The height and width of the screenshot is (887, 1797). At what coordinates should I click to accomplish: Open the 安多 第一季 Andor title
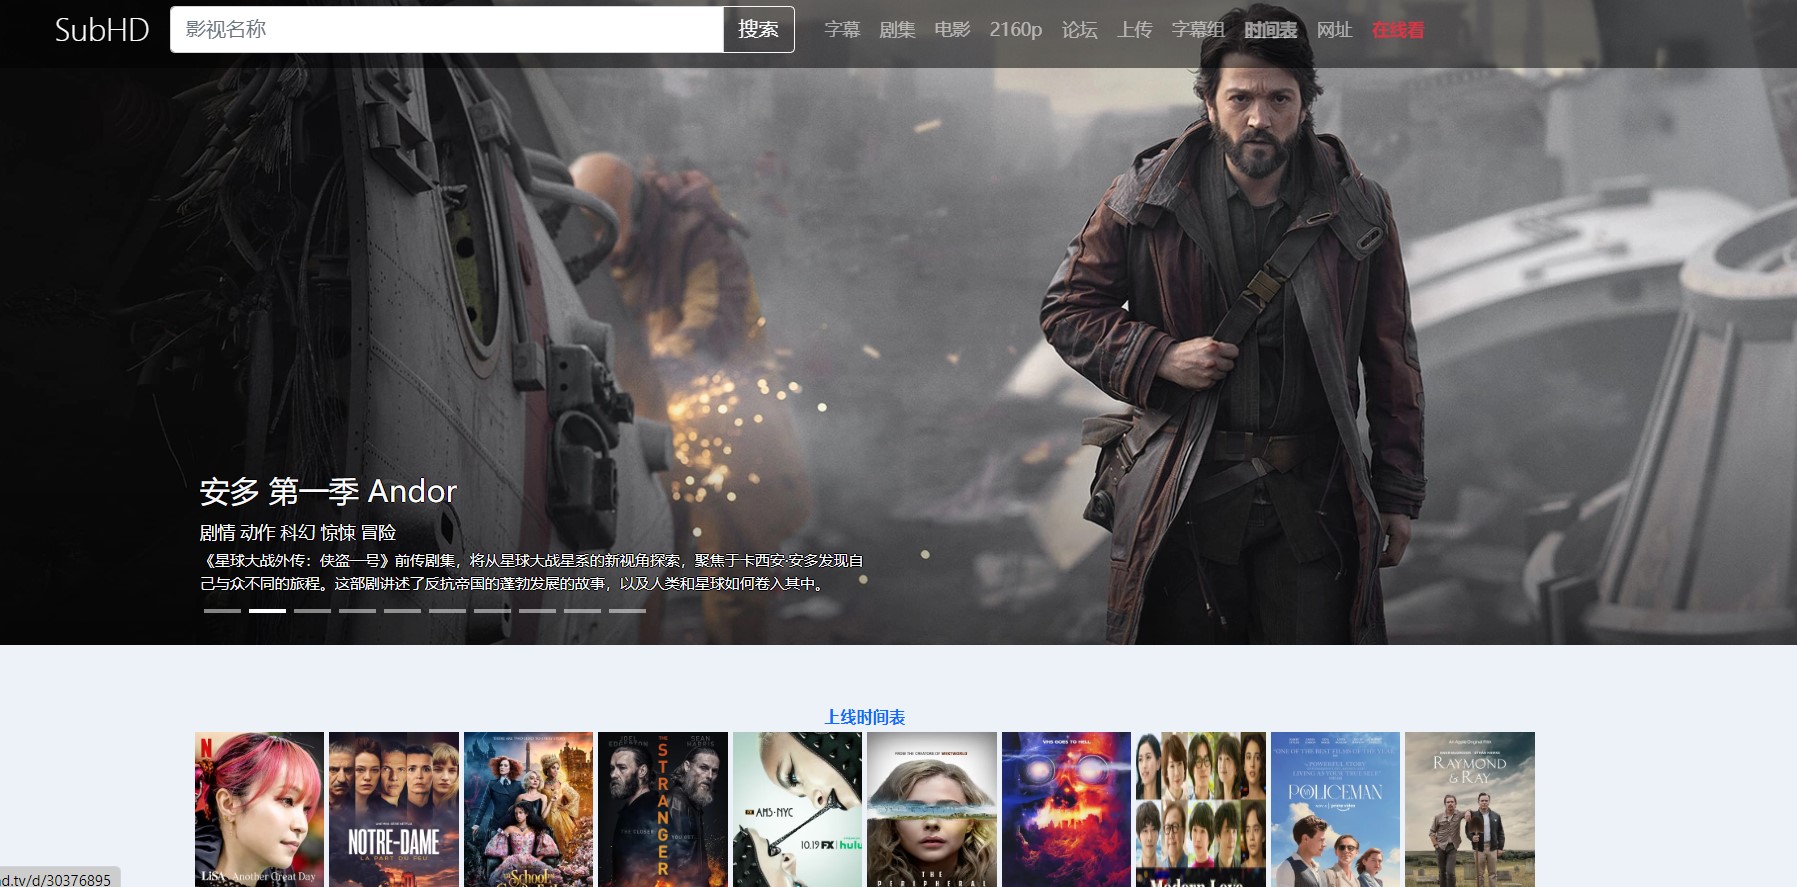(328, 491)
